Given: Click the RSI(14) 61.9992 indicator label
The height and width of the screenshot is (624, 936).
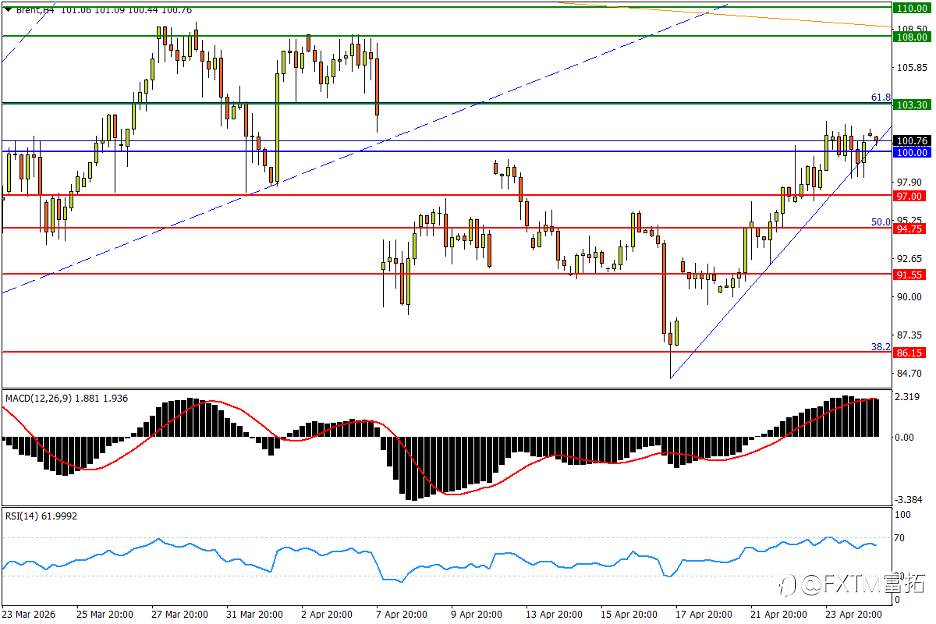Looking at the screenshot, I should coord(41,516).
